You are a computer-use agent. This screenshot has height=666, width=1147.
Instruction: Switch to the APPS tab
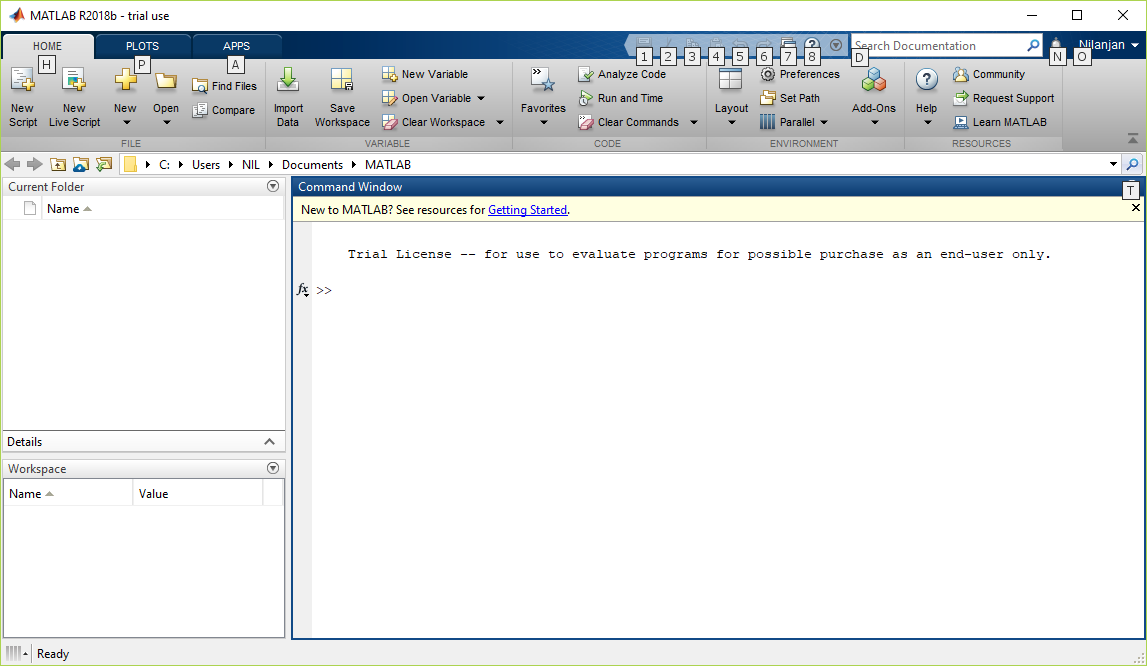(x=237, y=45)
